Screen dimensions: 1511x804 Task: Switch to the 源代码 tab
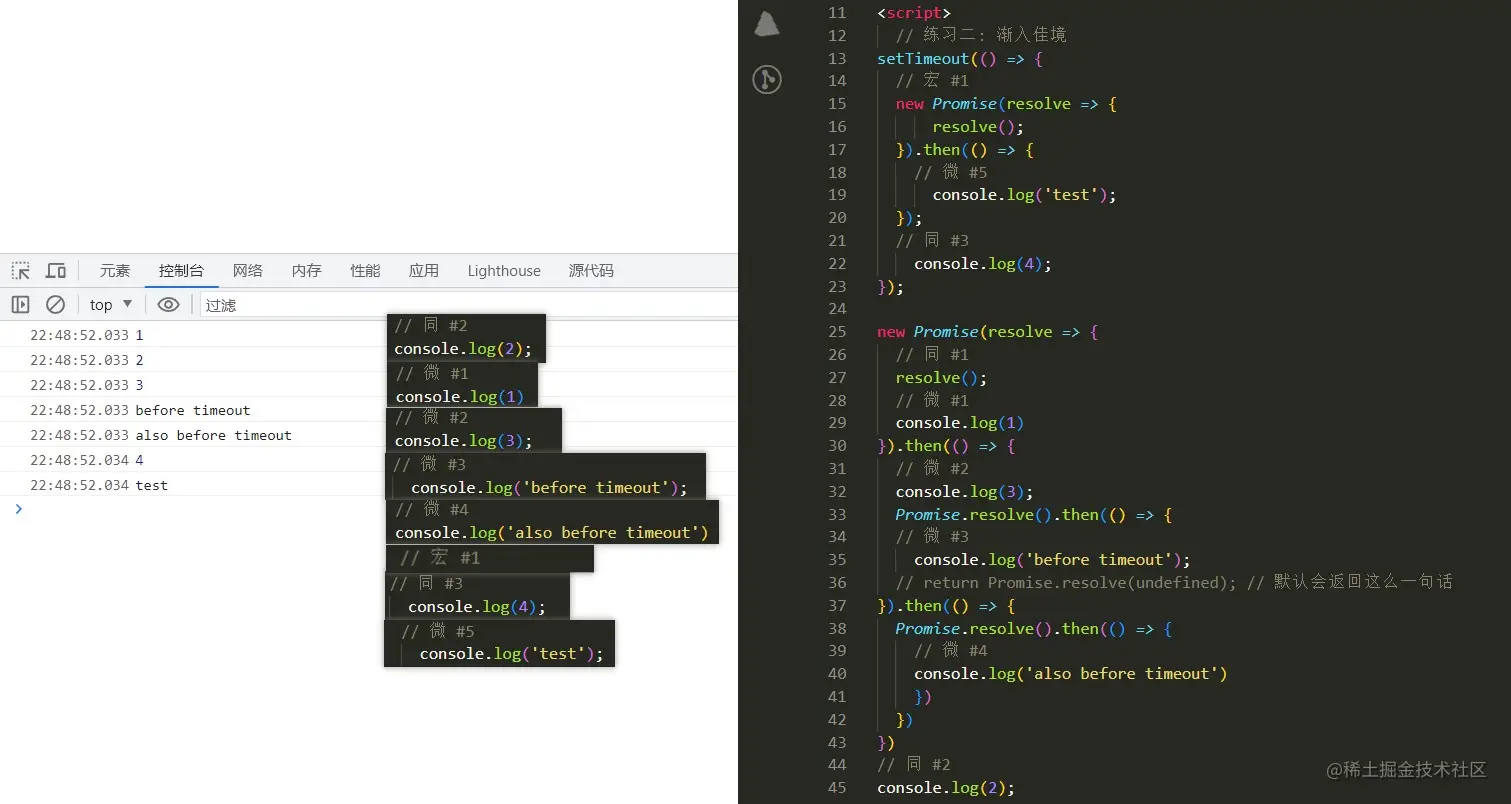[591, 271]
